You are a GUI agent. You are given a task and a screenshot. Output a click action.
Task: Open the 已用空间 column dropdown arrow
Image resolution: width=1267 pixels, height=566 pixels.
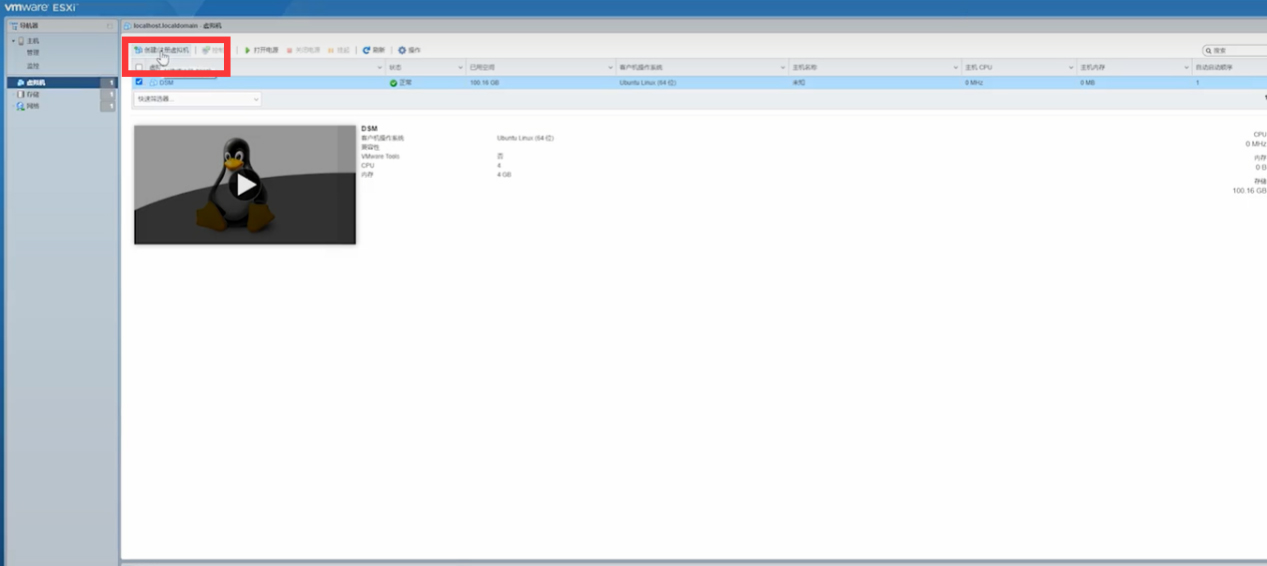click(610, 68)
